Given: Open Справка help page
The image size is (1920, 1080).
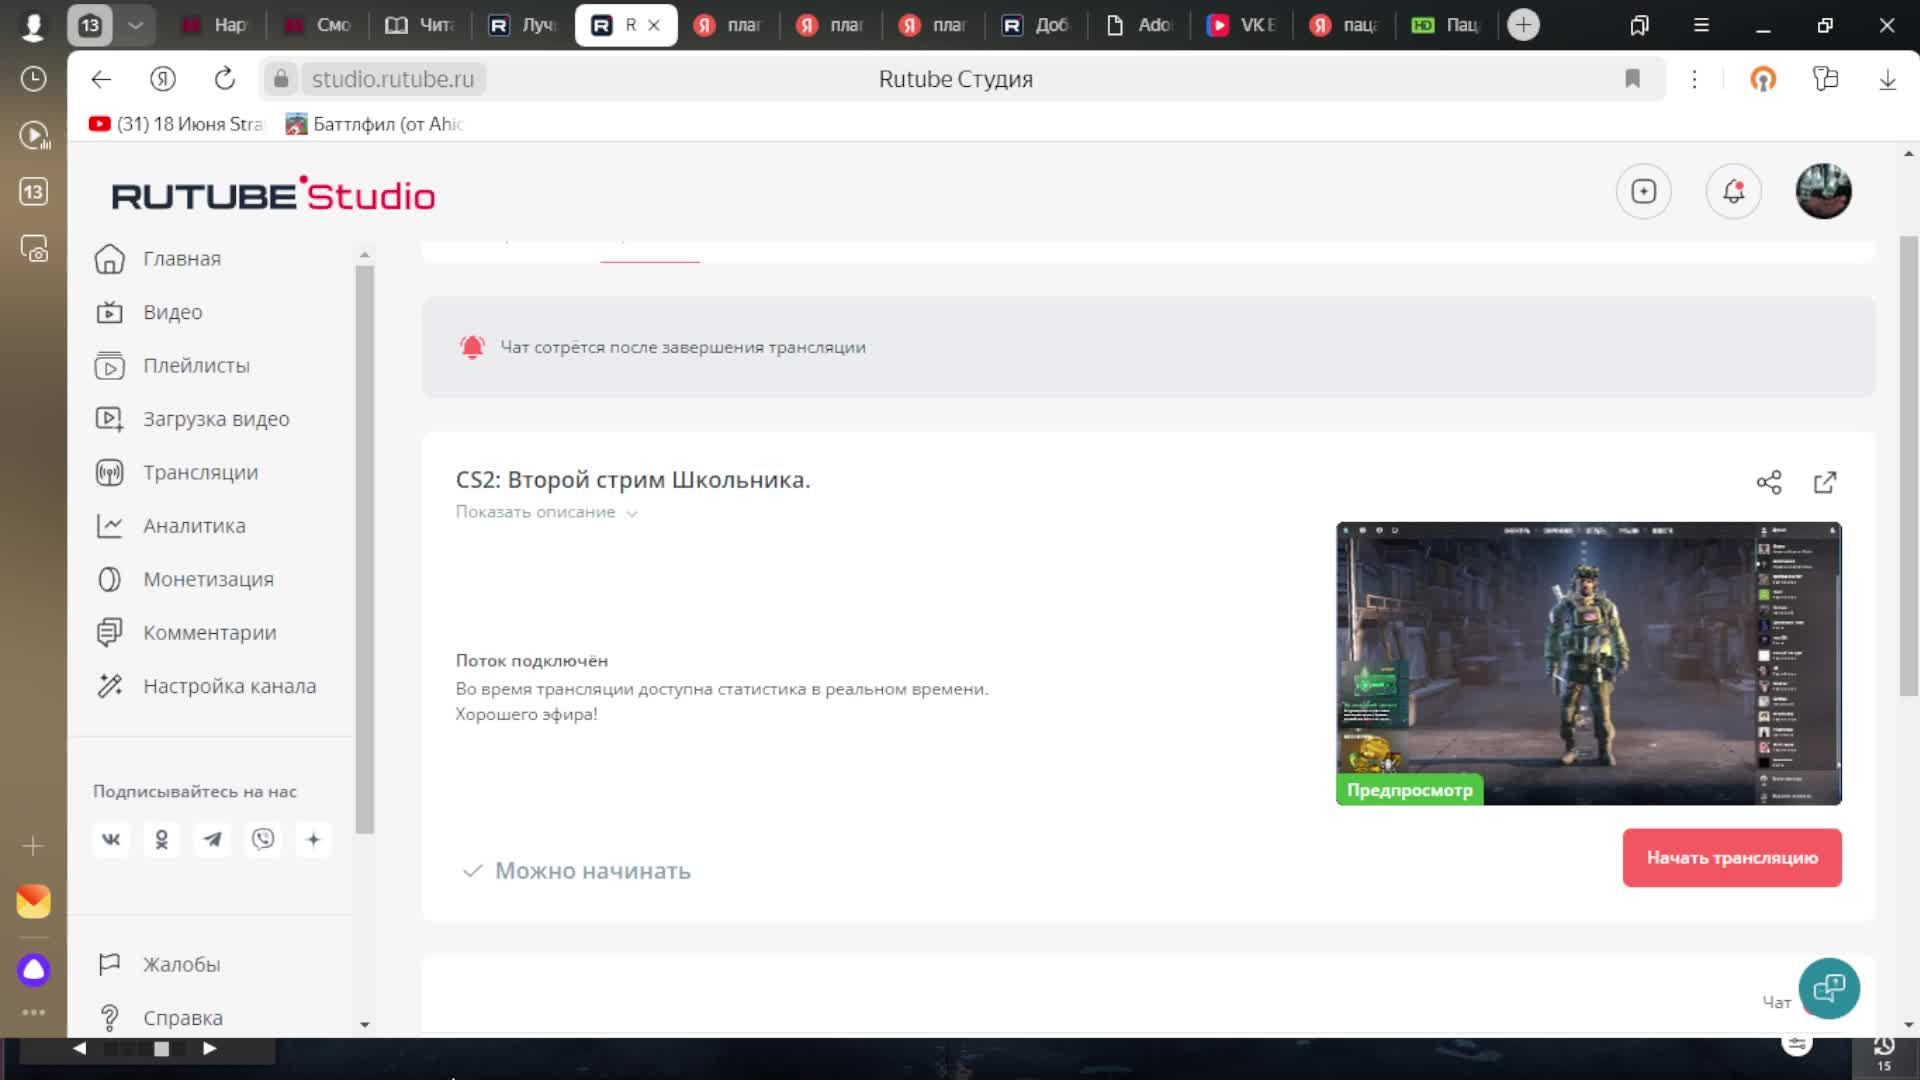Looking at the screenshot, I should 159,1018.
